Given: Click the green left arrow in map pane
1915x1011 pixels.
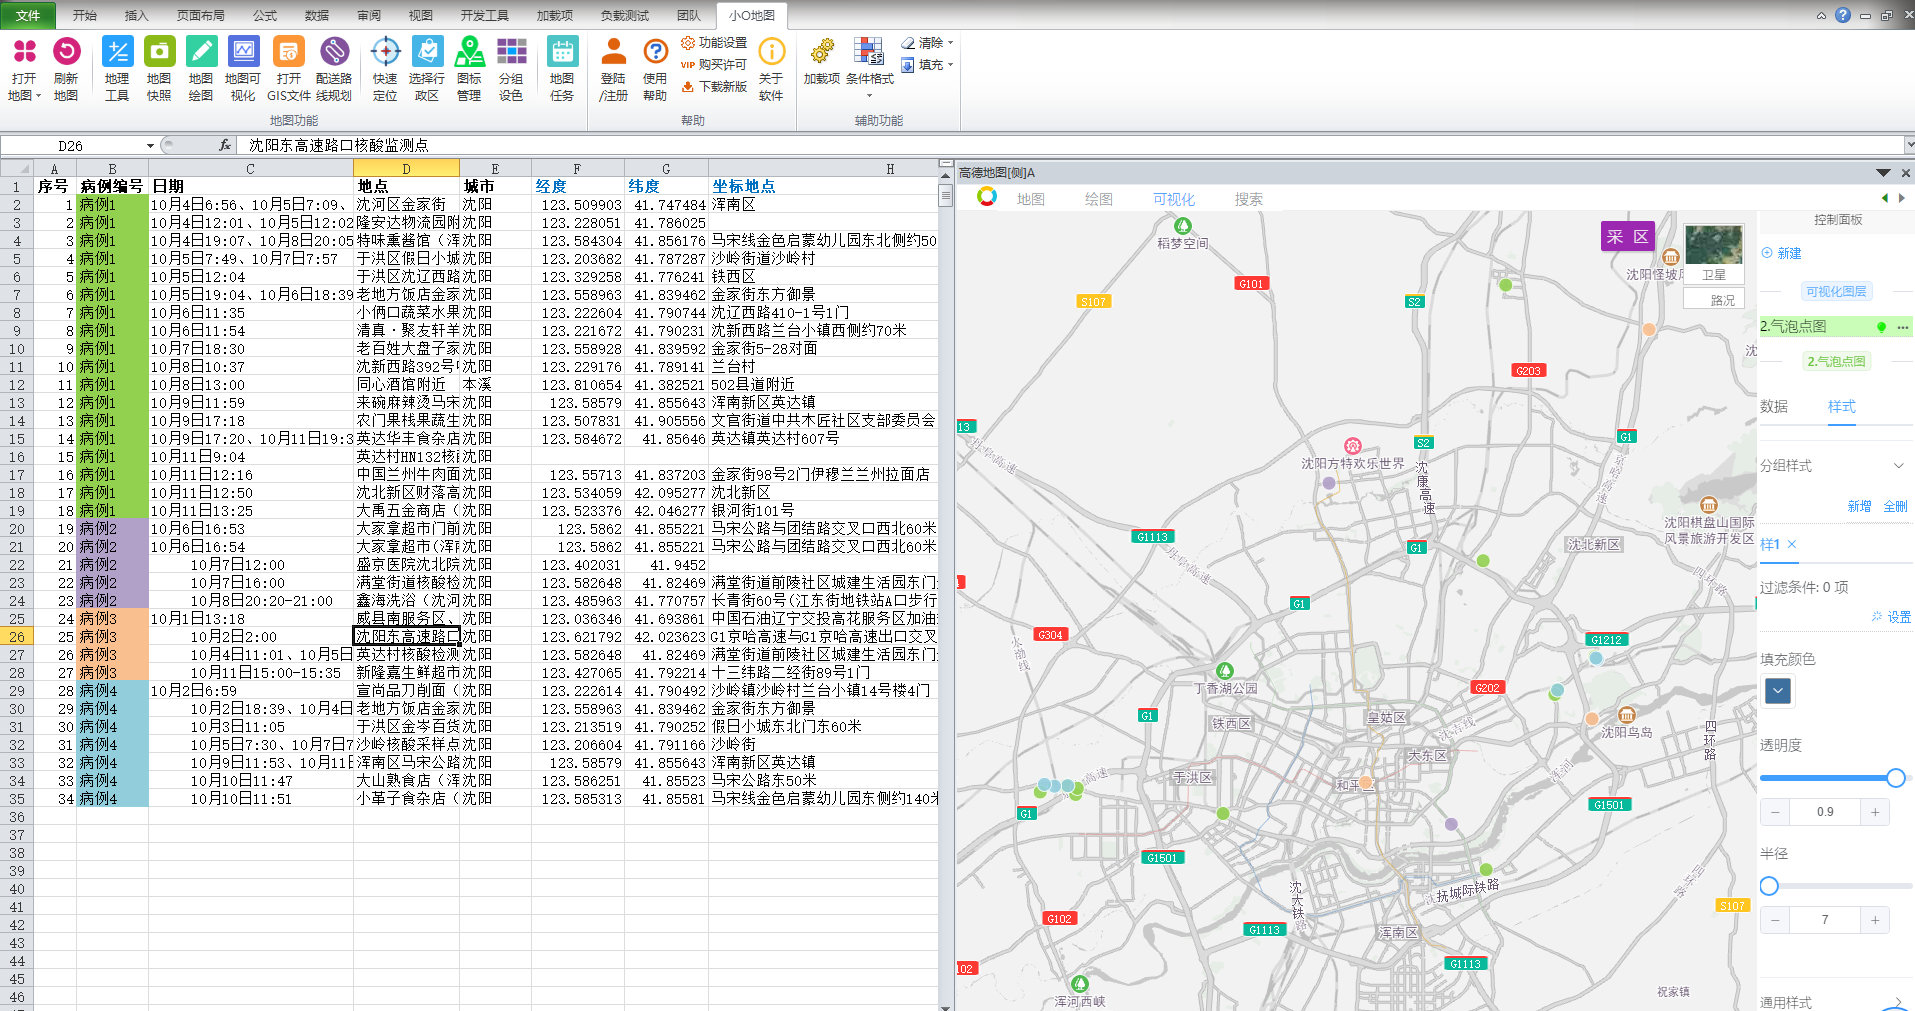Looking at the screenshot, I should (1885, 198).
